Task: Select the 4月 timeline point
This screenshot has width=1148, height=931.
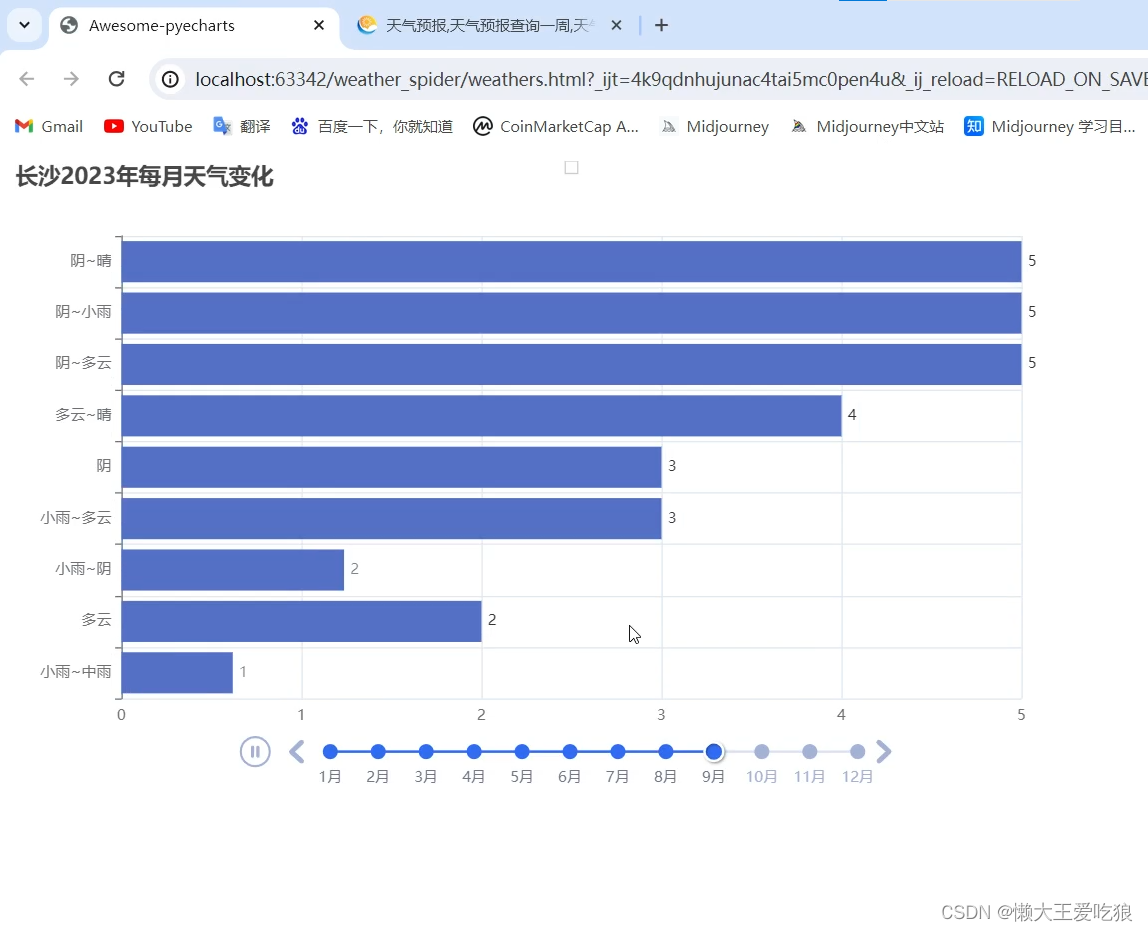Action: tap(474, 752)
